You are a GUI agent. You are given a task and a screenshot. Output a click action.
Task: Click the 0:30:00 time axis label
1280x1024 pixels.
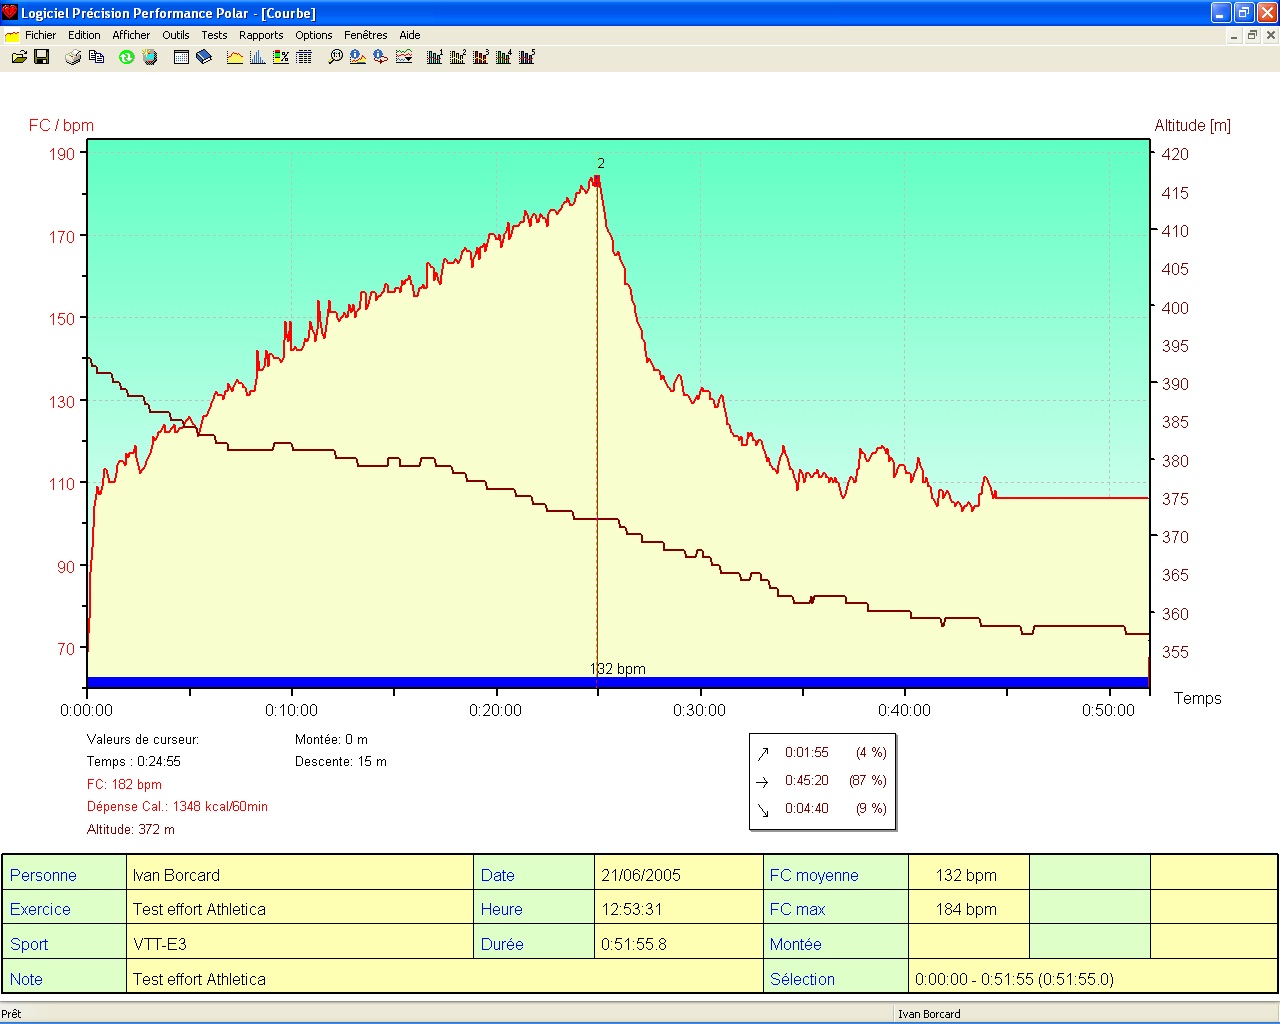(700, 710)
